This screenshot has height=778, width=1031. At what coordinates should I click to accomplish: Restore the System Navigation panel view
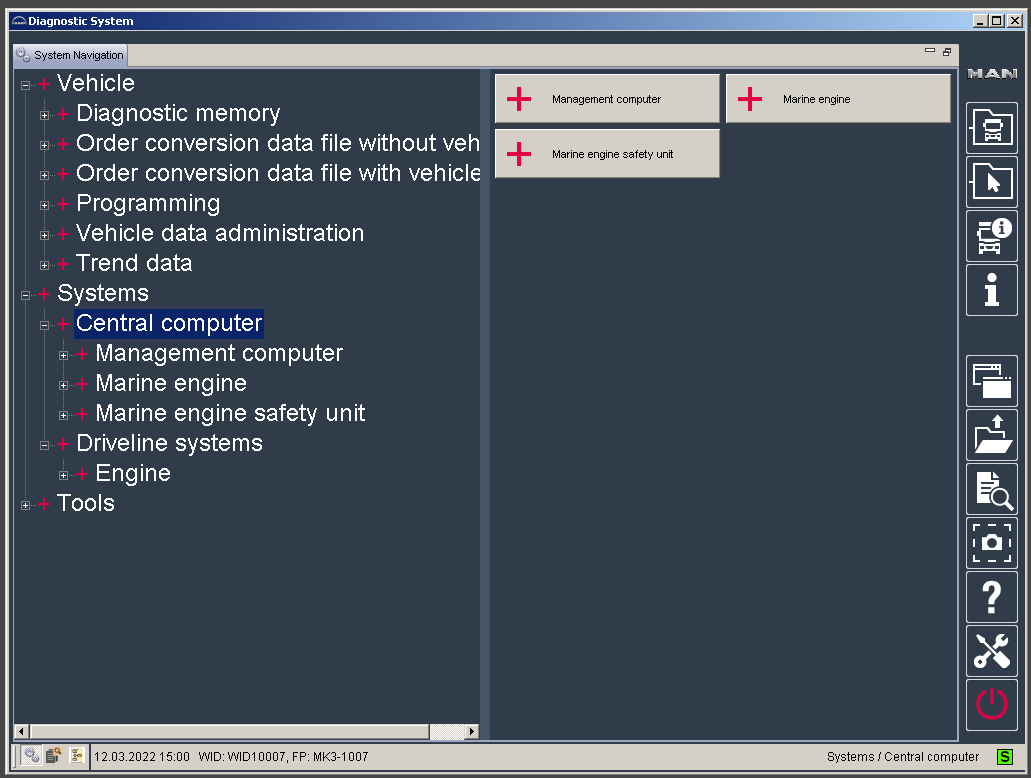click(x=947, y=51)
